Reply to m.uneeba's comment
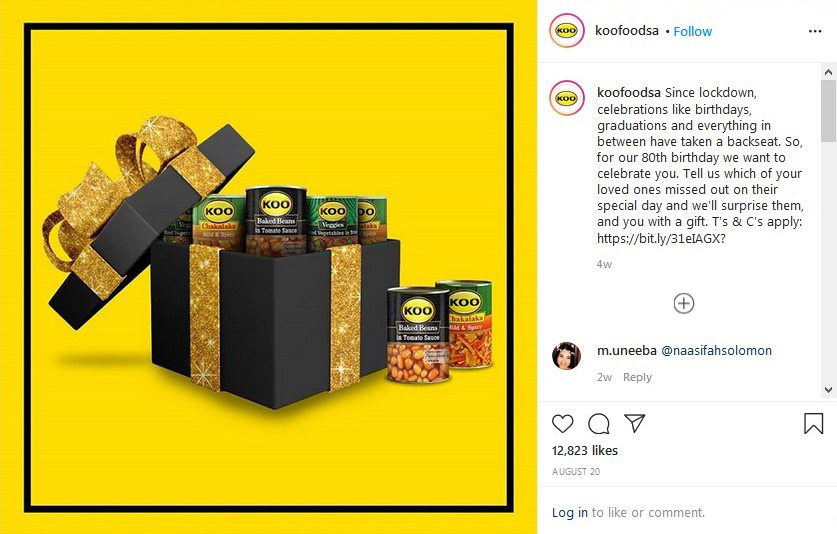The height and width of the screenshot is (534, 837). click(637, 377)
